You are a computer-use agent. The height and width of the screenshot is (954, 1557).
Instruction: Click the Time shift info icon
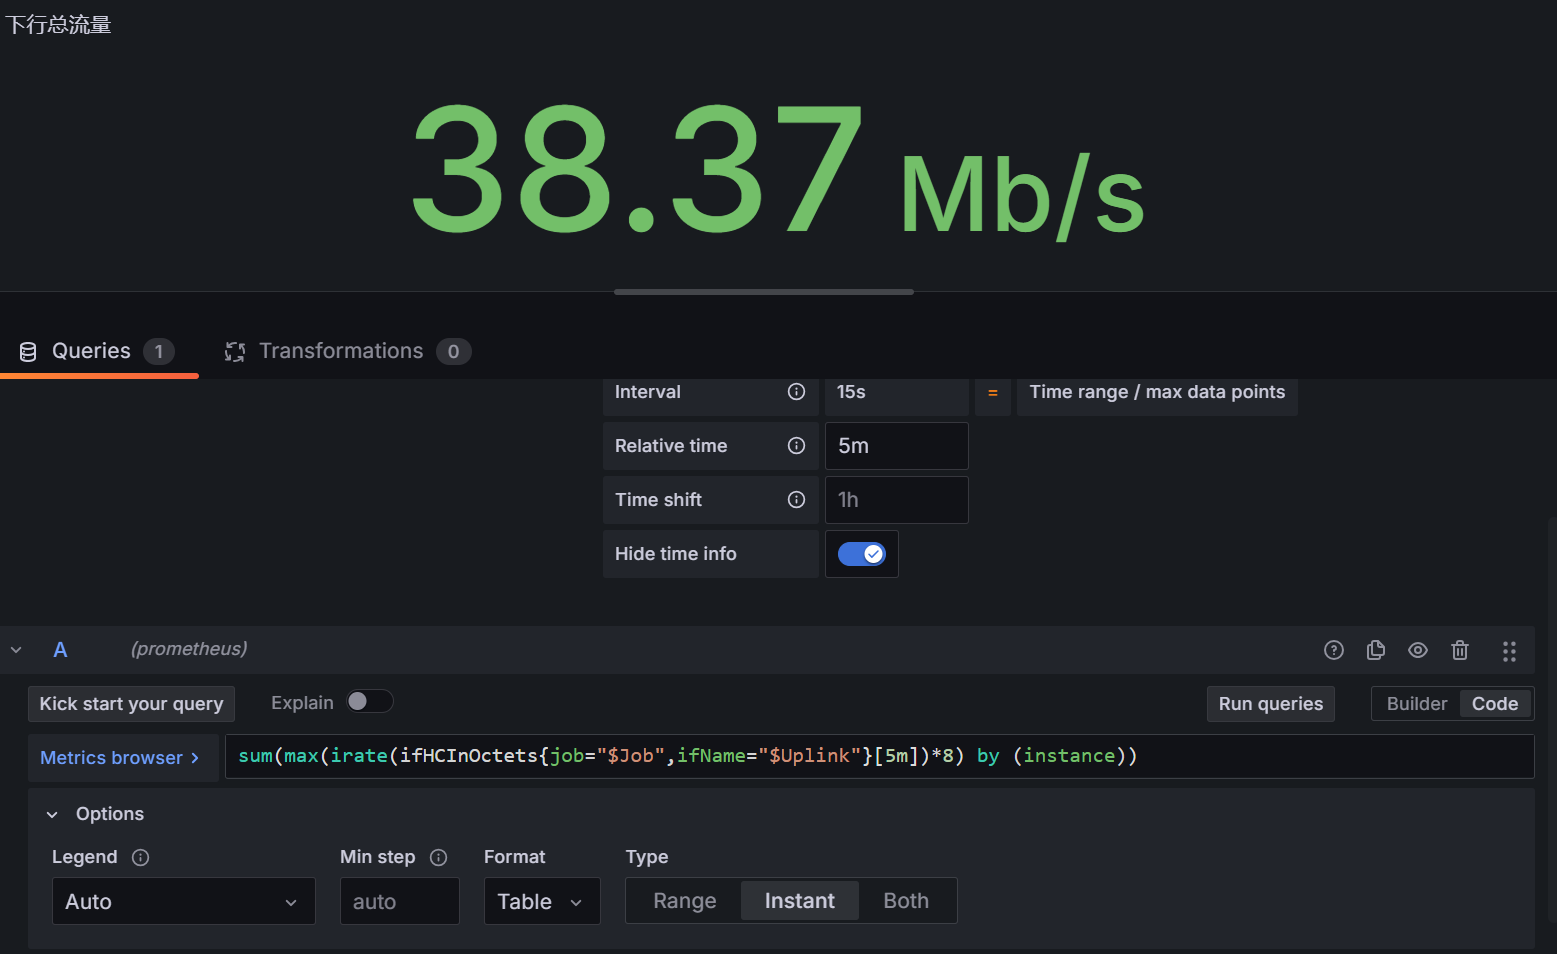(796, 500)
